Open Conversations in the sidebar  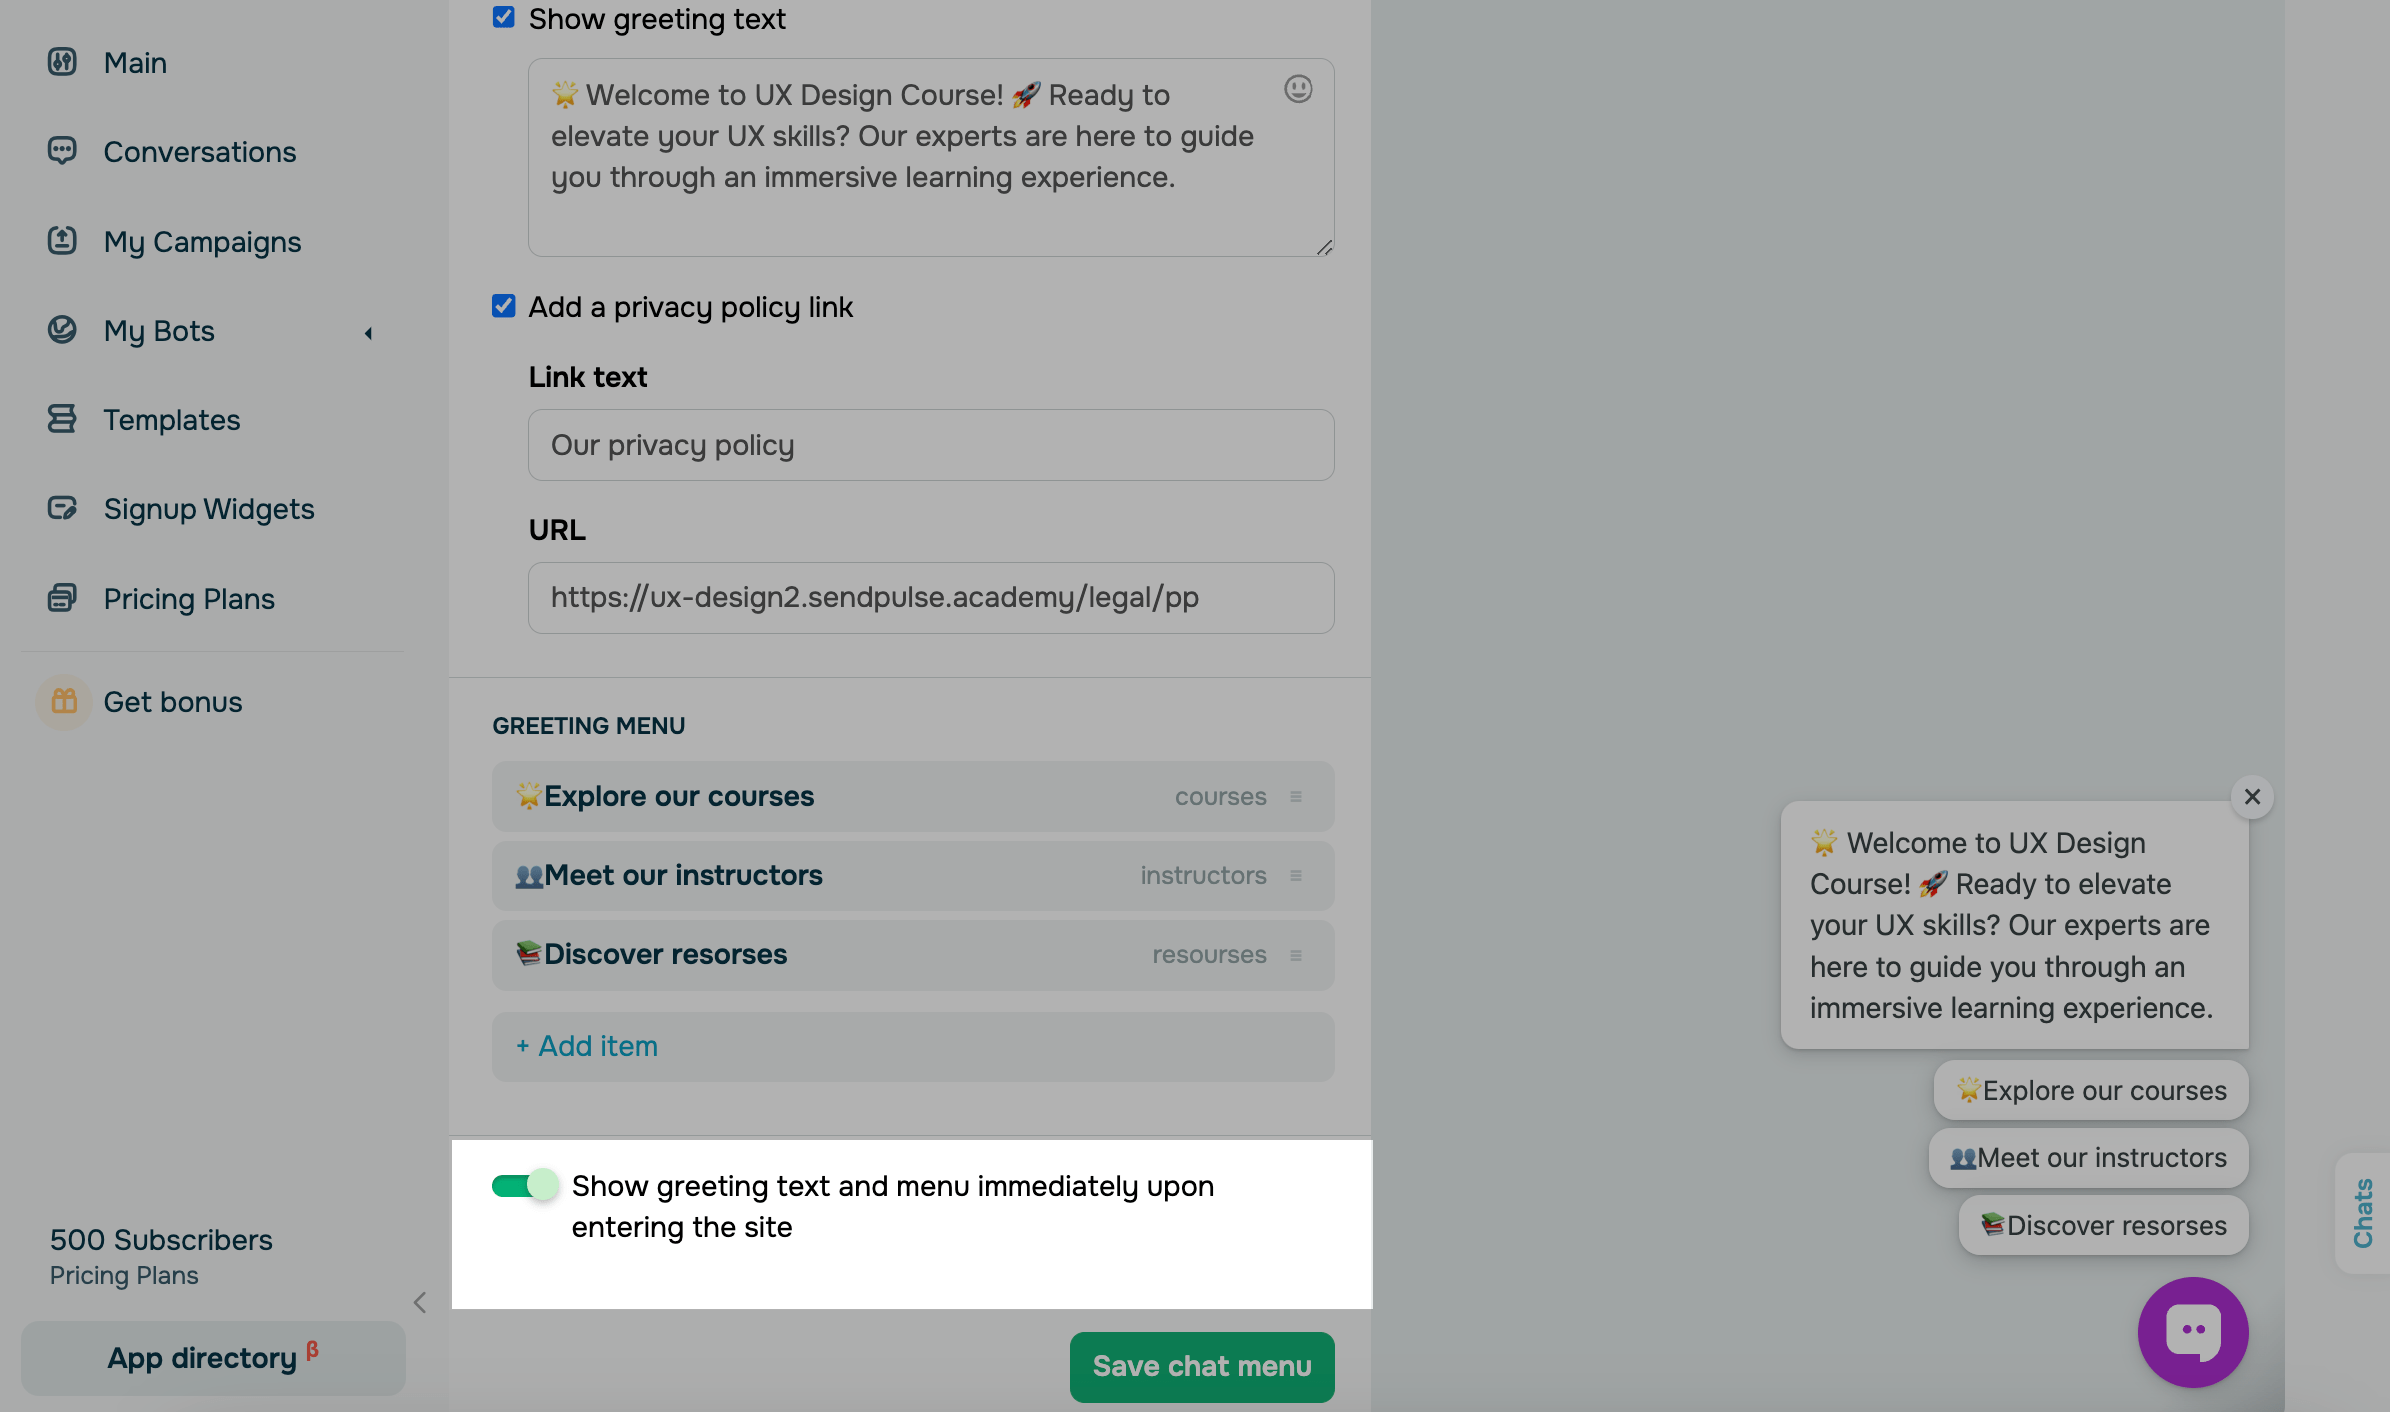[x=199, y=152]
